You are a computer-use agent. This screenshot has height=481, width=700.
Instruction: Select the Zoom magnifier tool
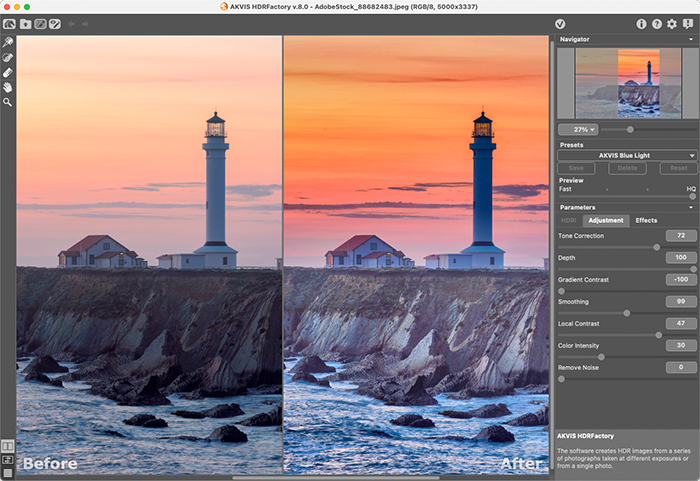click(x=8, y=102)
